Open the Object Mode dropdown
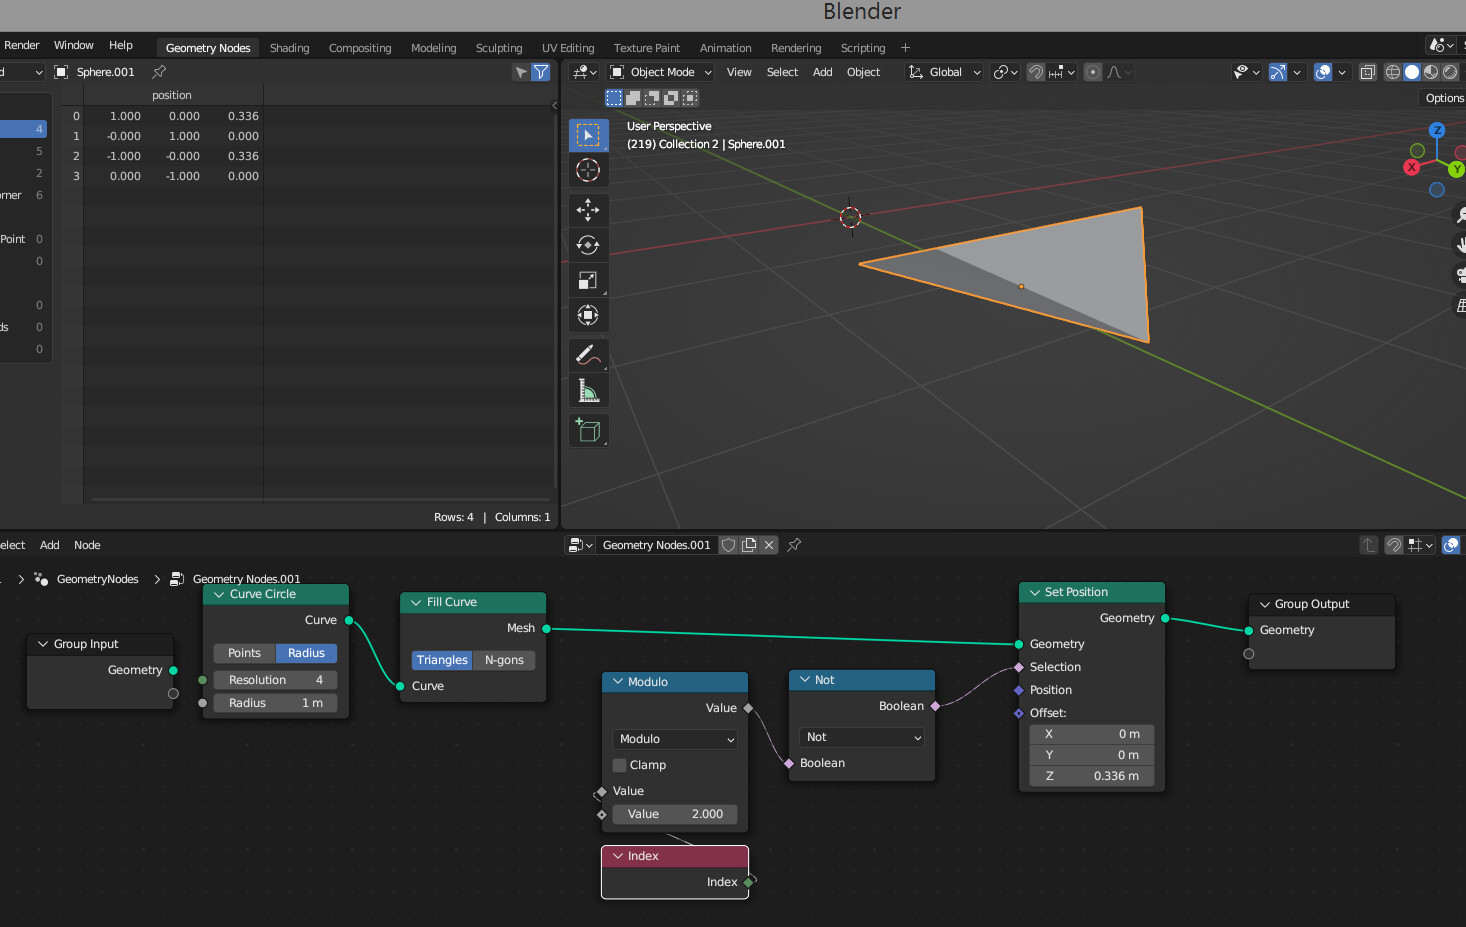The width and height of the screenshot is (1466, 927). click(x=661, y=72)
